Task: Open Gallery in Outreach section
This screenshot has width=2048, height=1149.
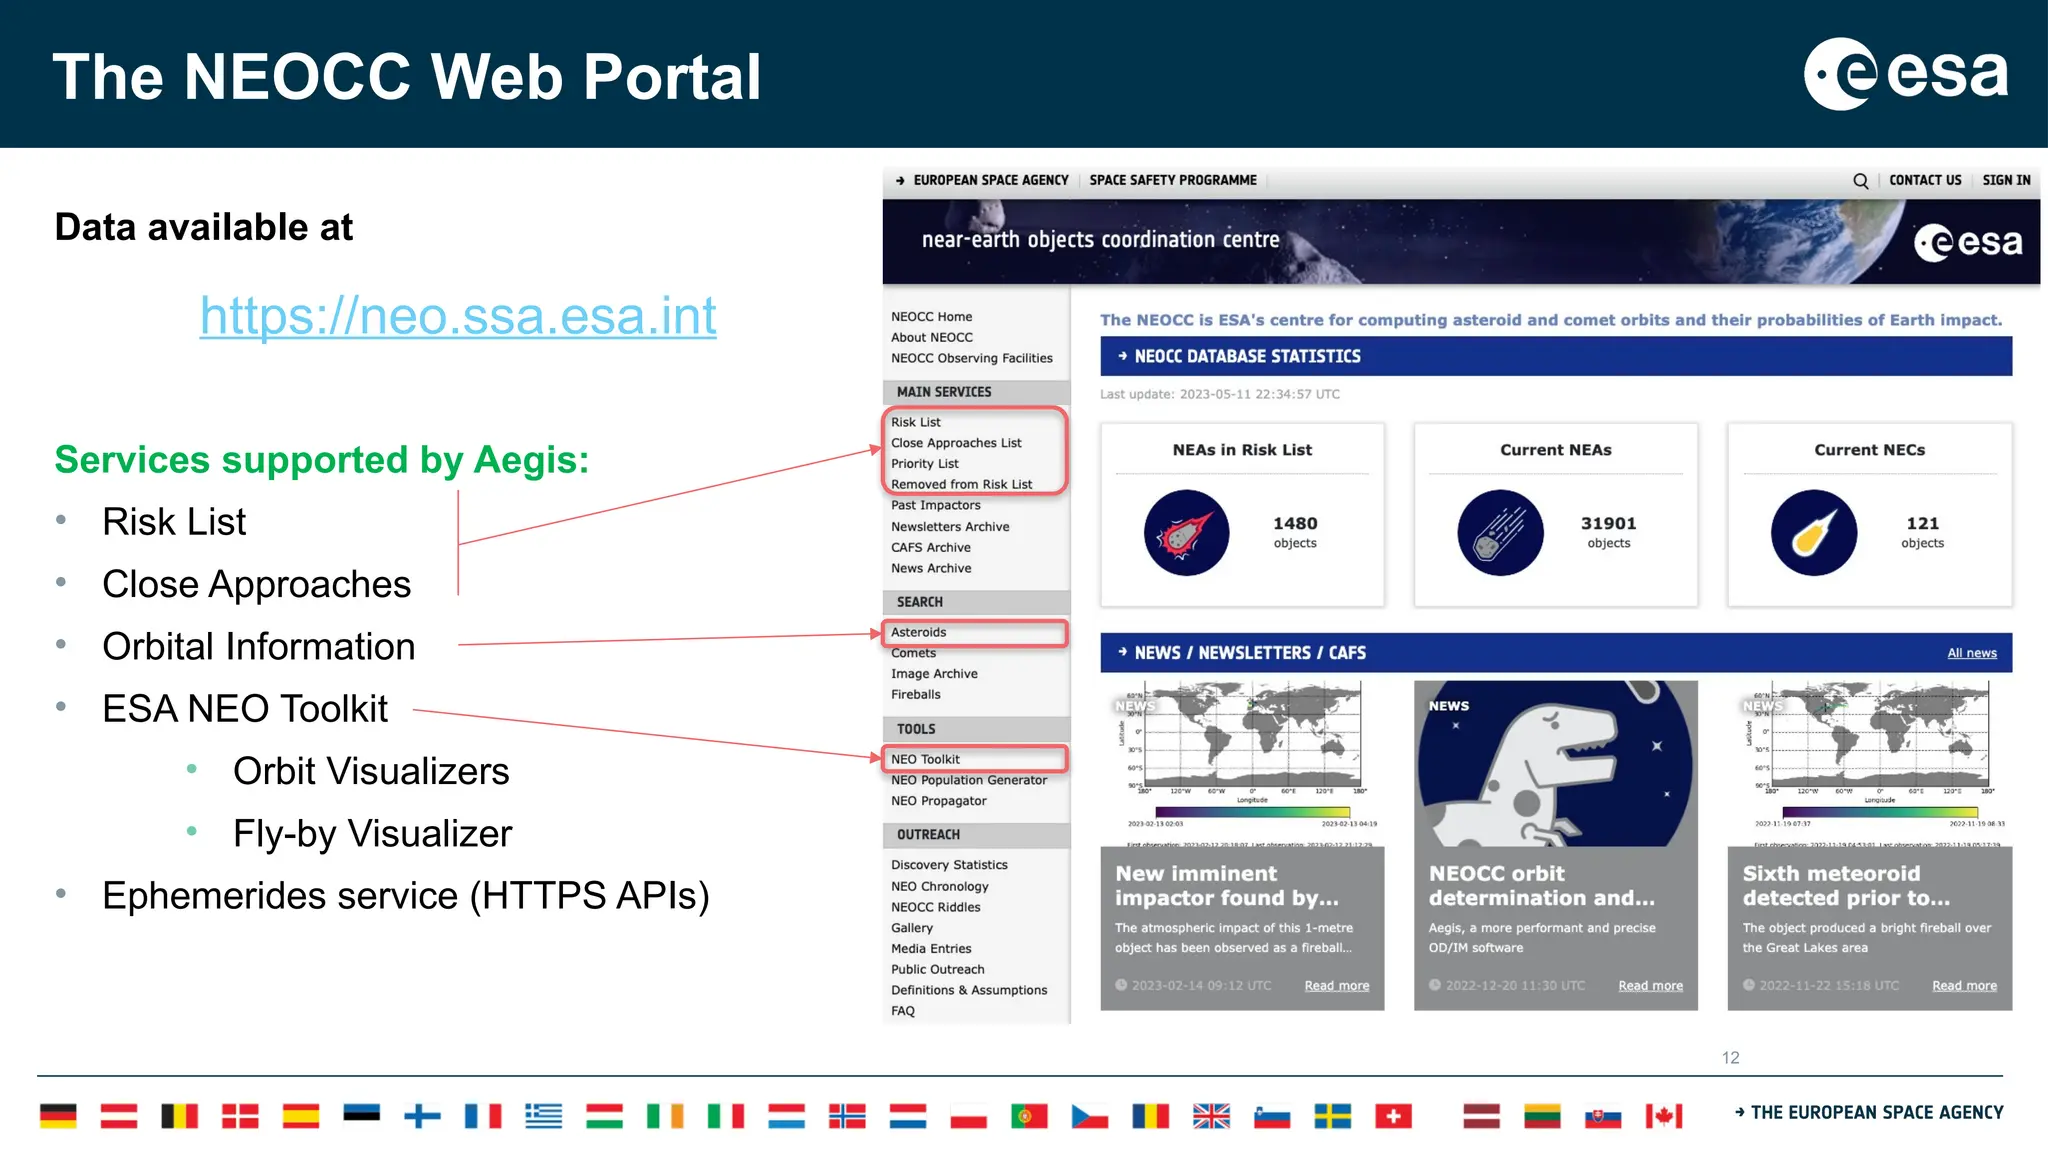Action: point(911,929)
